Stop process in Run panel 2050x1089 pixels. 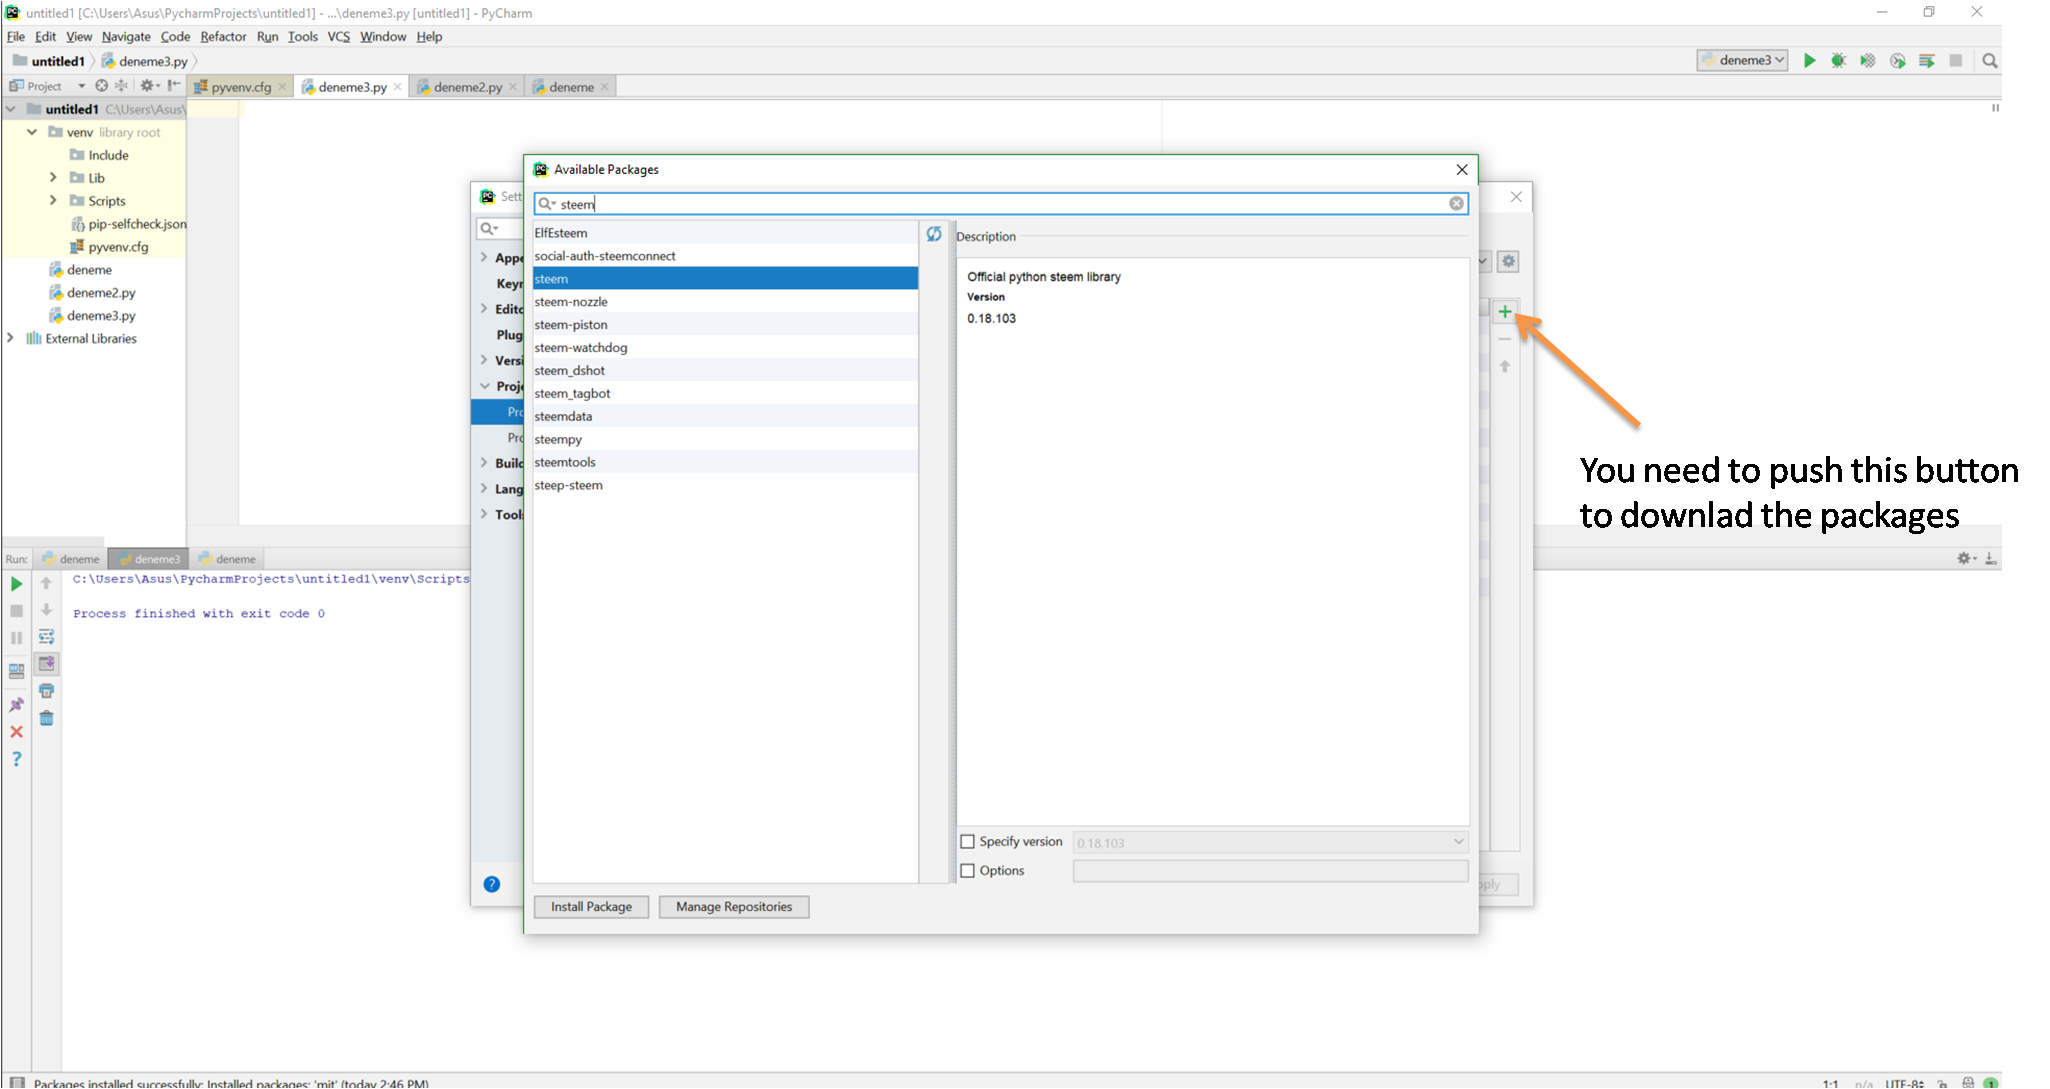16,610
